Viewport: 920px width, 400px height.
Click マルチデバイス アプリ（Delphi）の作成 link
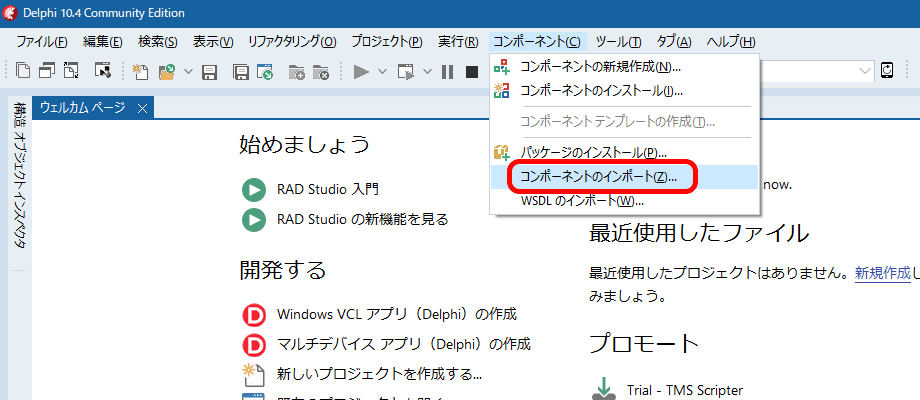tap(404, 344)
